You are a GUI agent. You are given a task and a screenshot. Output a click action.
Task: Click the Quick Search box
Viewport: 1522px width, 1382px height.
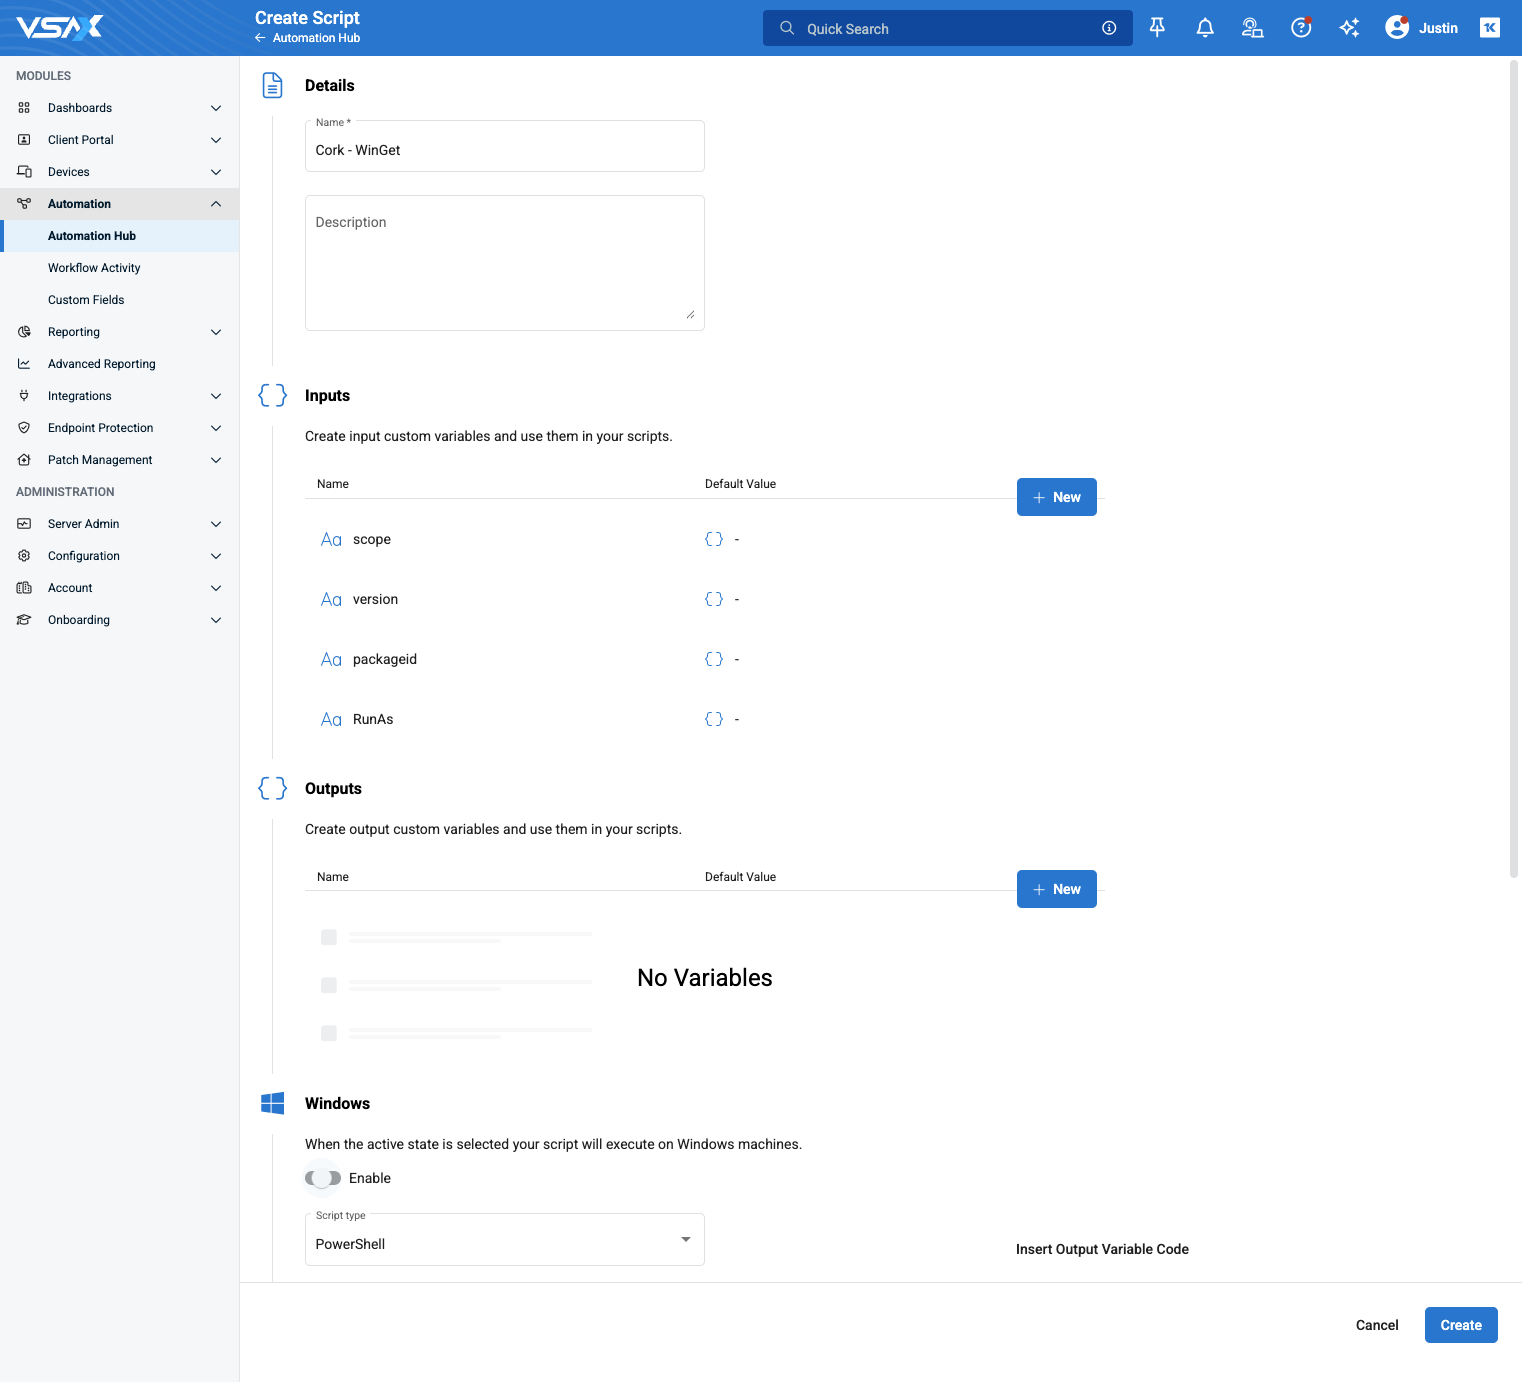[x=948, y=28]
